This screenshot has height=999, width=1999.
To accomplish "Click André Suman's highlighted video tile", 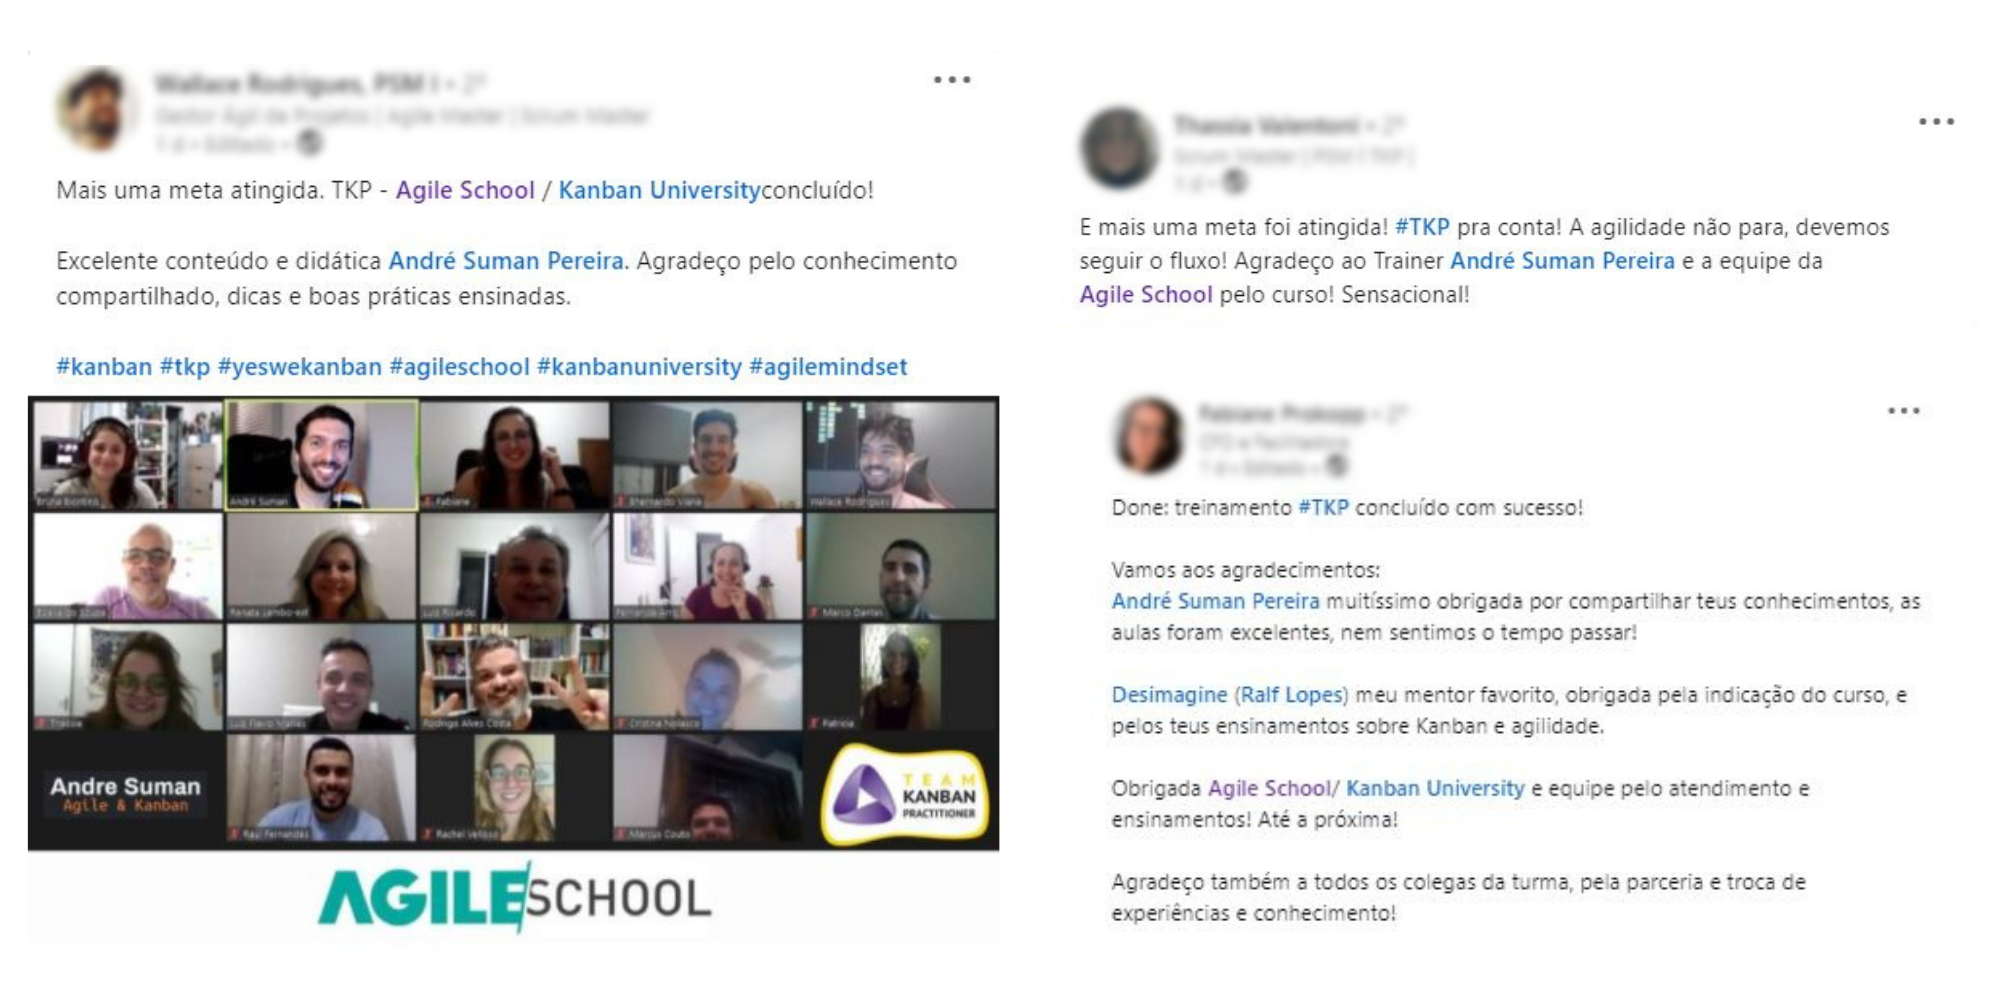I will pos(322,456).
